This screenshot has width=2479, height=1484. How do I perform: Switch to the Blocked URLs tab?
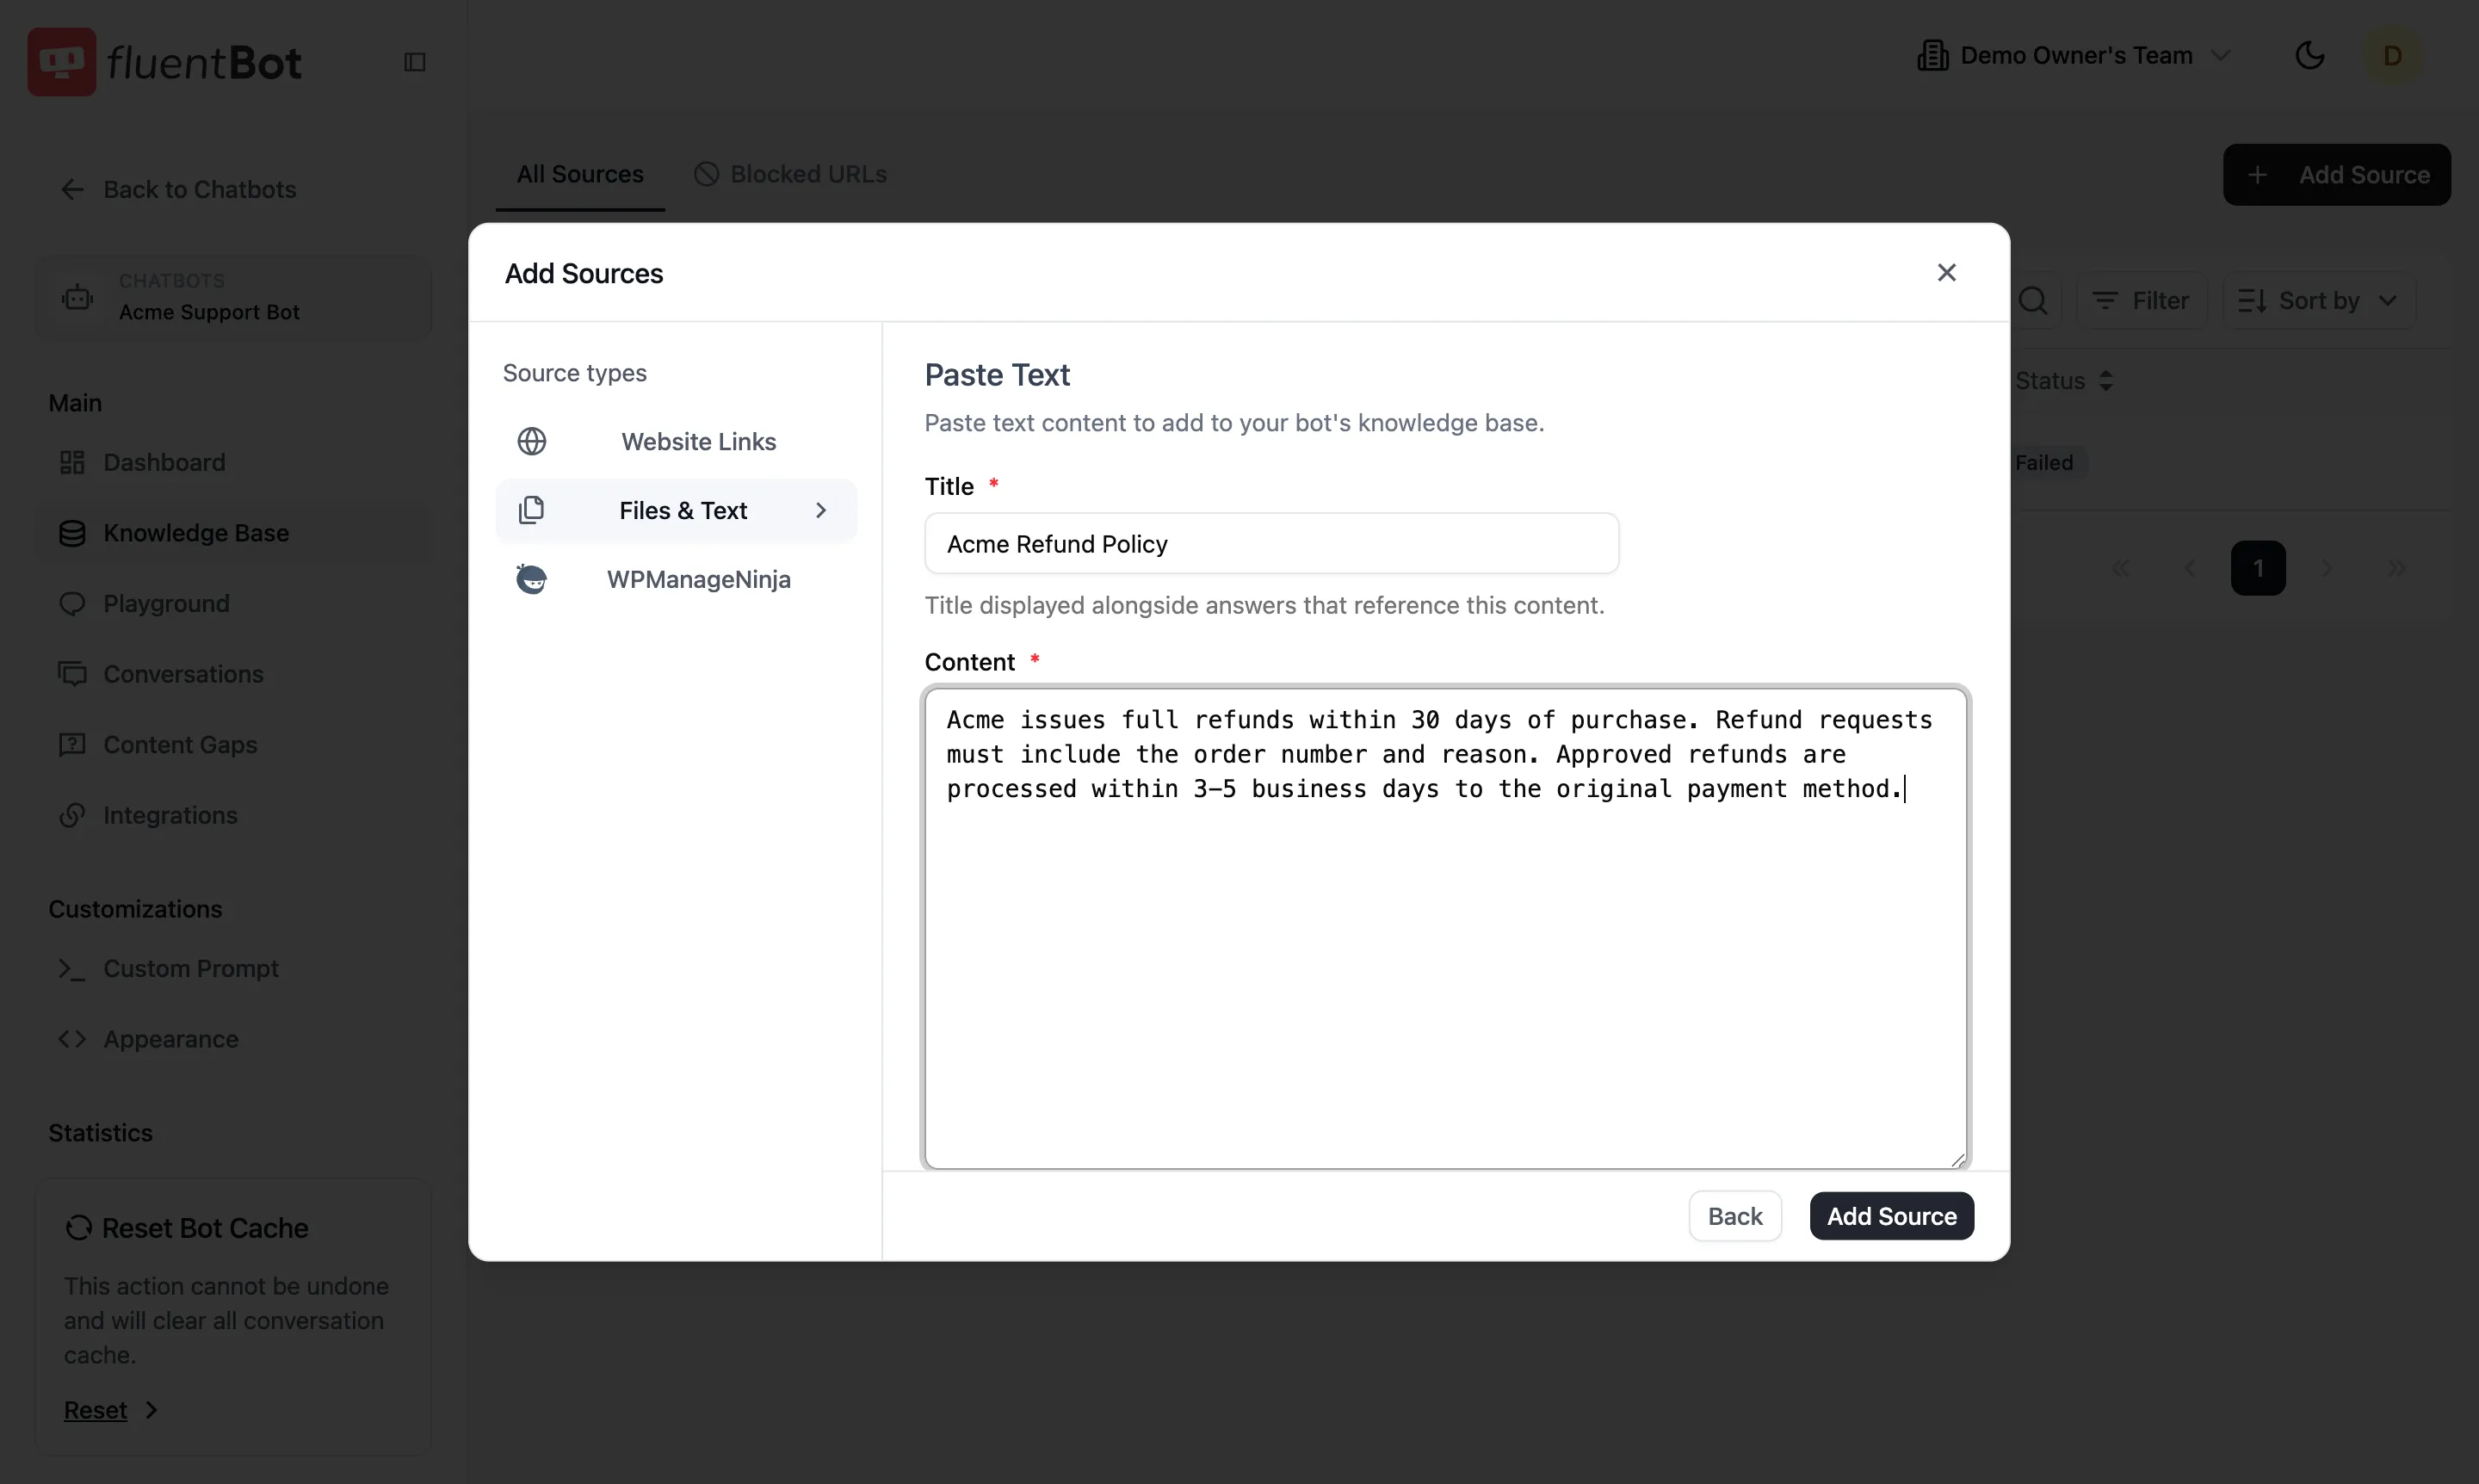point(790,174)
